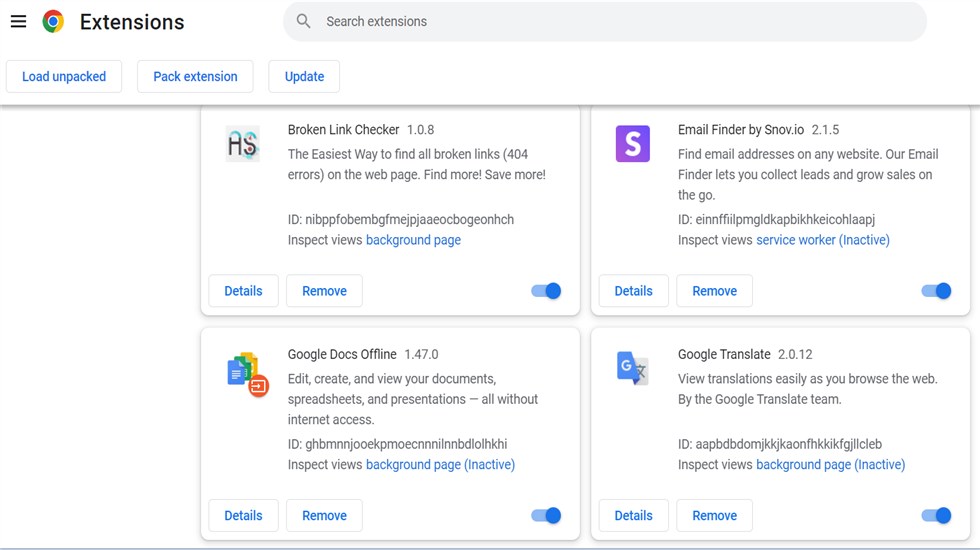This screenshot has width=980, height=550.
Task: Turn off Google Docs Offline toggle
Action: tap(546, 515)
